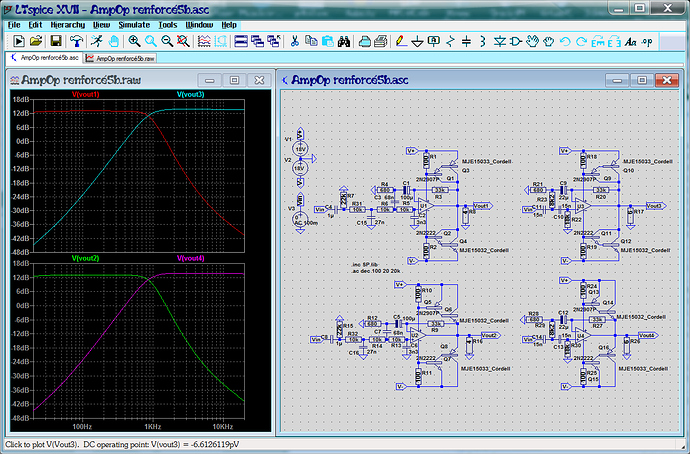
Task: Click the V(vout3) trace label
Action: (191, 94)
